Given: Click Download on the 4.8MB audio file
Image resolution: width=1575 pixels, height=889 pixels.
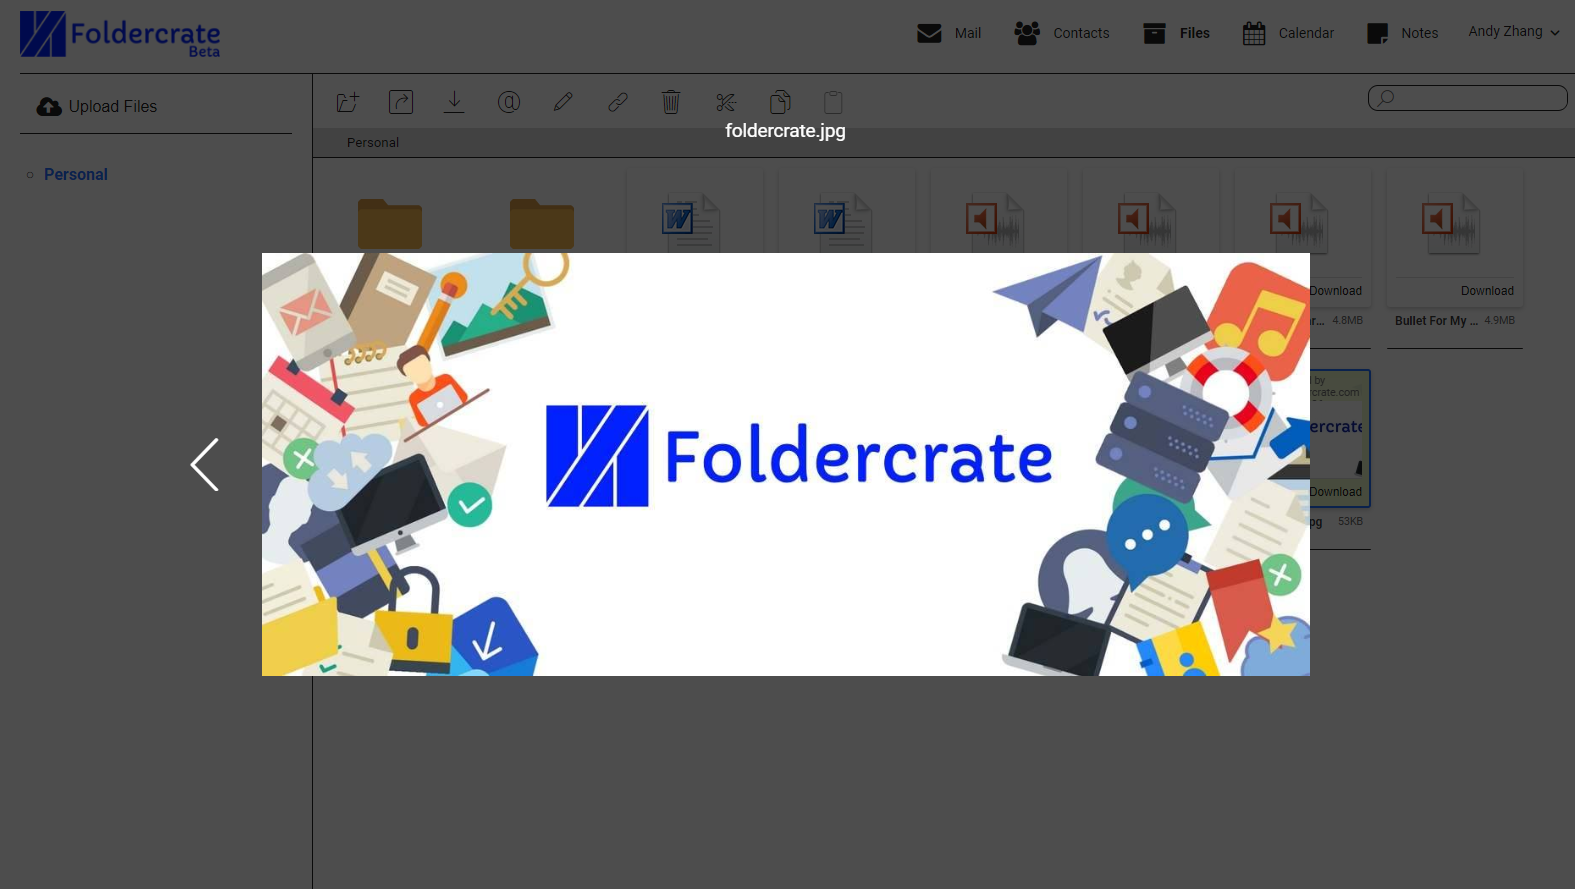Looking at the screenshot, I should point(1336,291).
